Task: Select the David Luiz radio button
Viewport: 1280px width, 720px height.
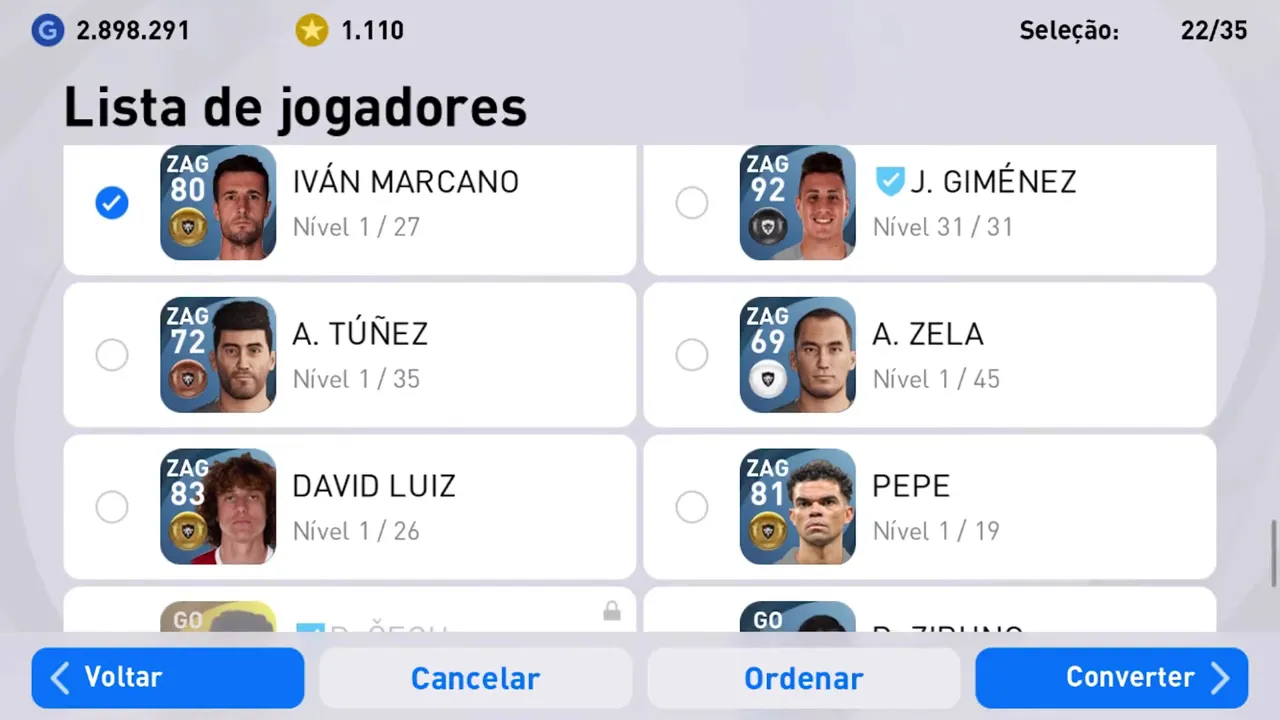Action: (x=112, y=507)
